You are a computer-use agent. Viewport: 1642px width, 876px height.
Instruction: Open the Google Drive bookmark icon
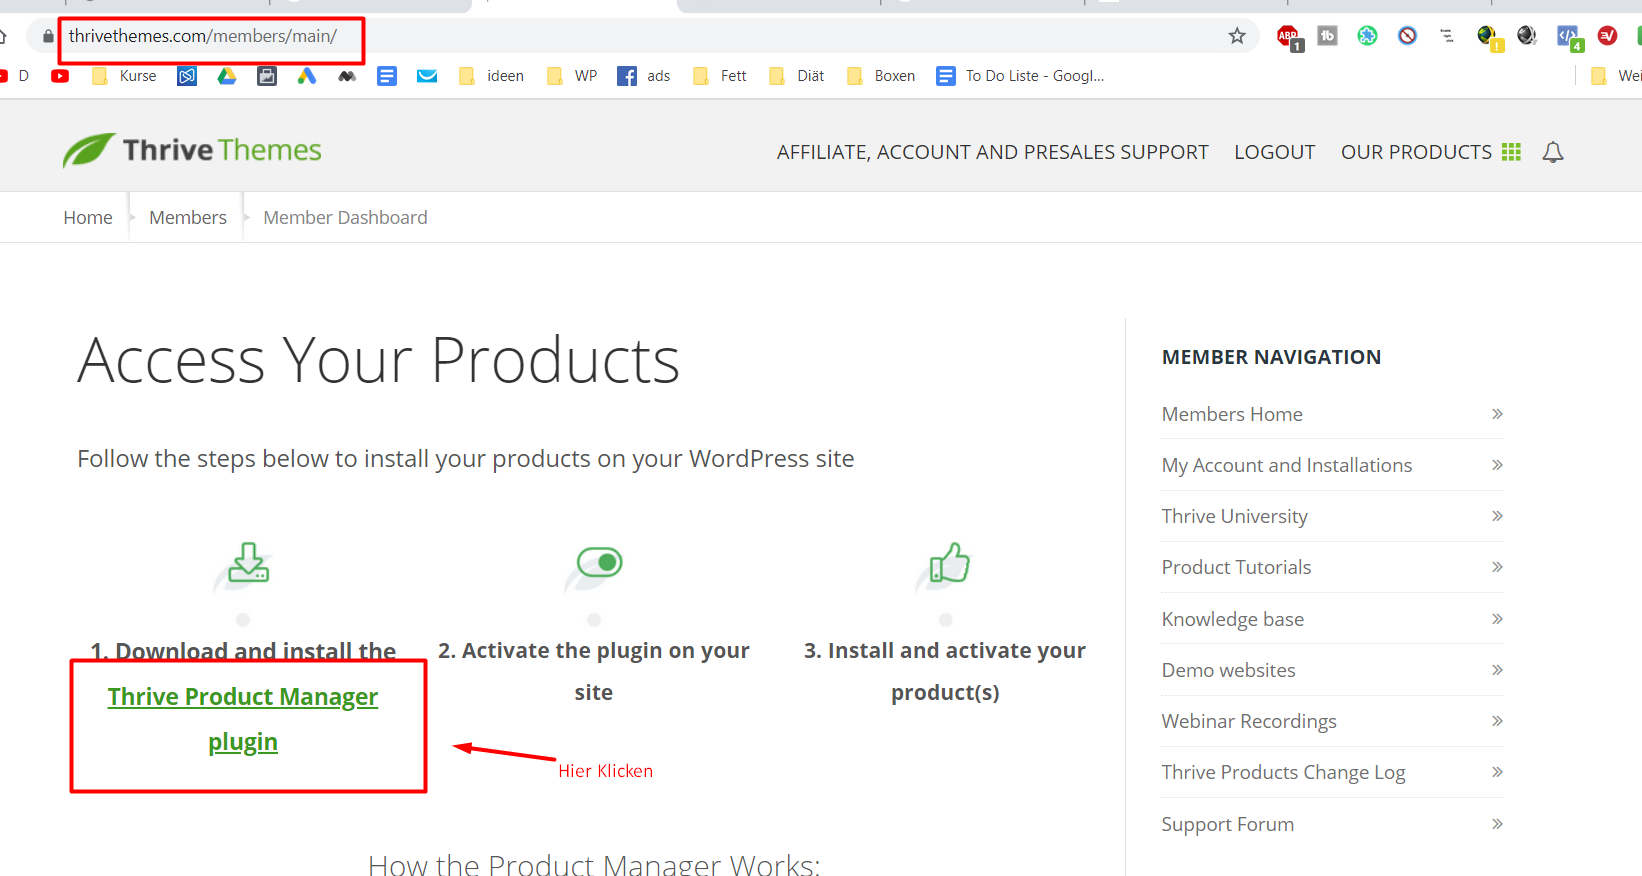coord(227,76)
